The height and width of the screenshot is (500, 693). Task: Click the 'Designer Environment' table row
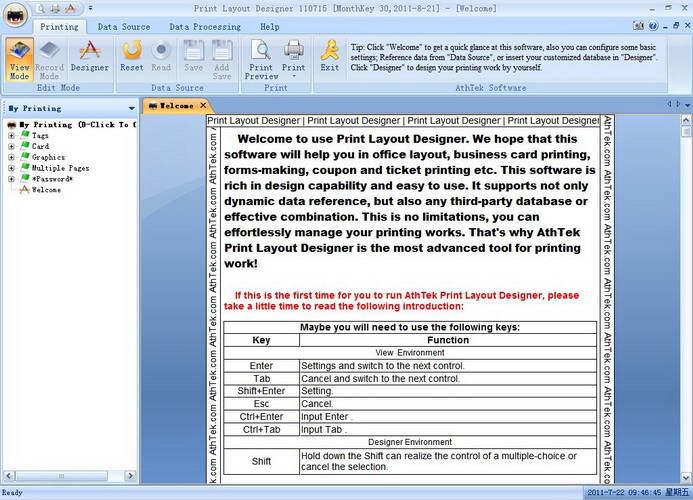tap(410, 442)
